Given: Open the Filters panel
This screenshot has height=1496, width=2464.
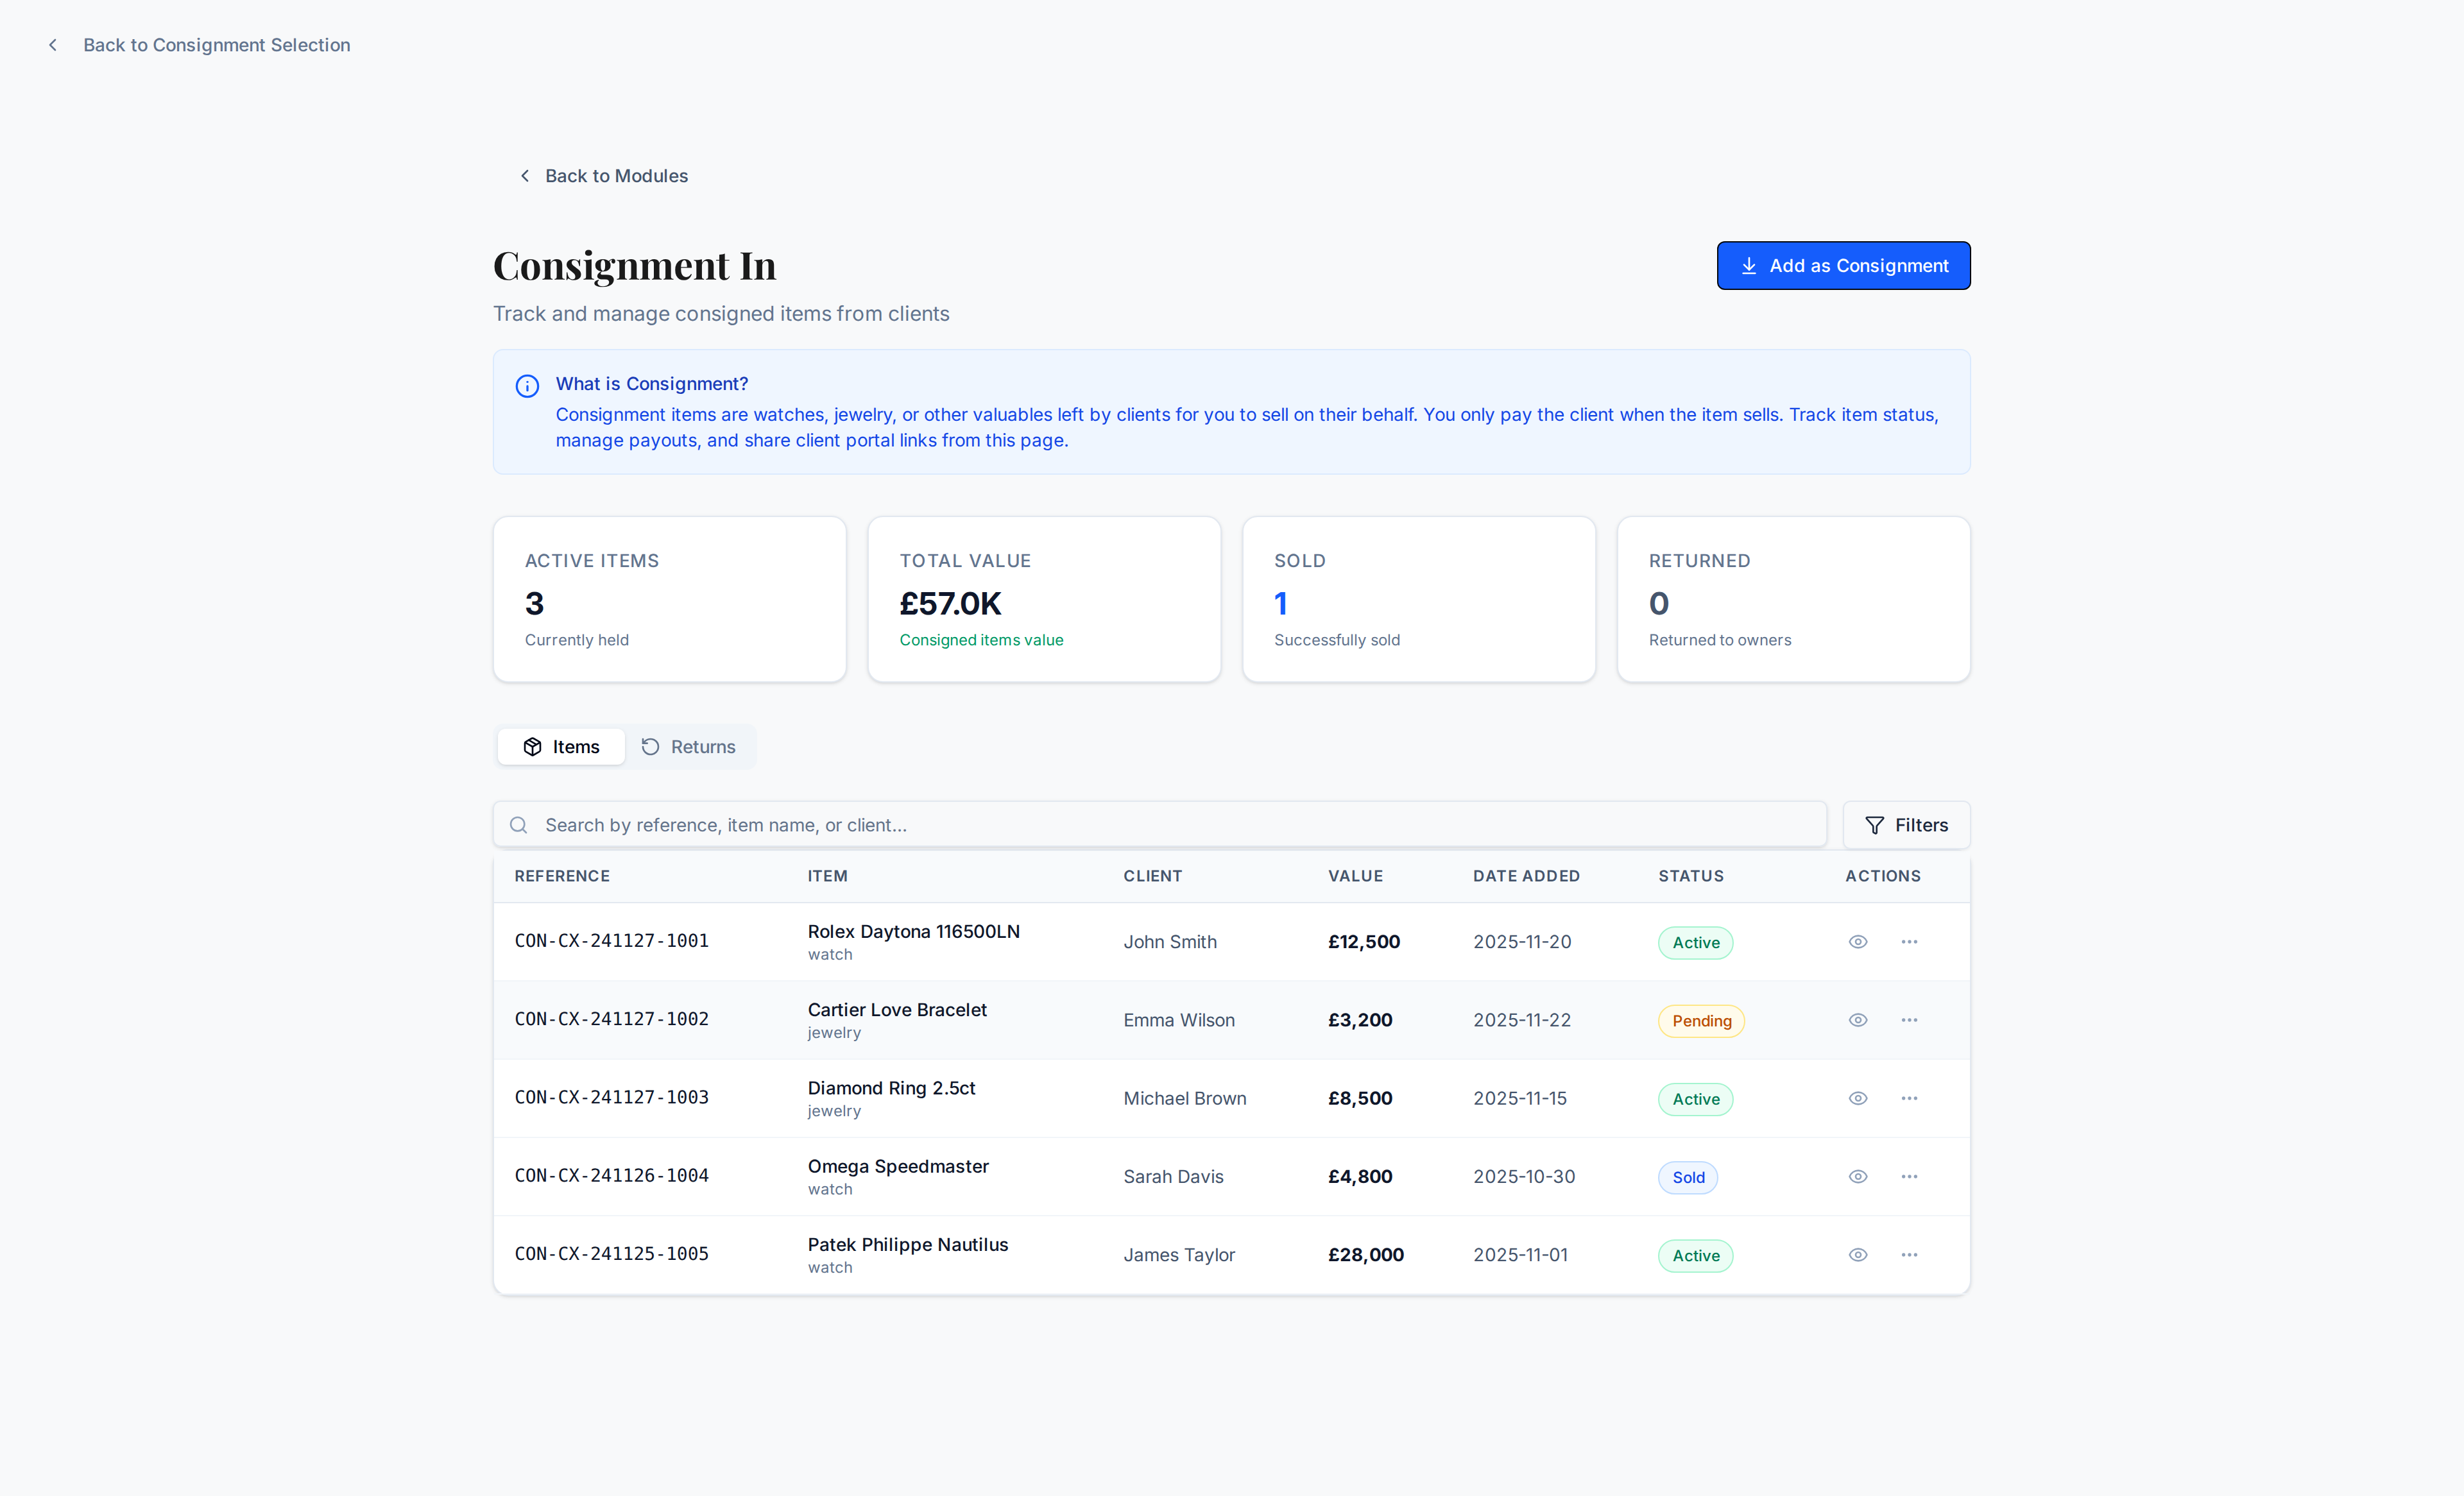Looking at the screenshot, I should tap(1906, 825).
